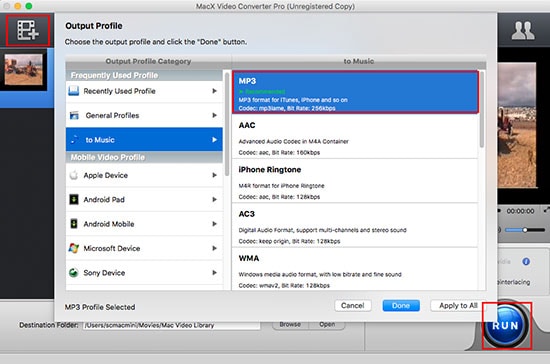
Task: Choose the iPhone Ringtone profile
Action: (x=355, y=181)
